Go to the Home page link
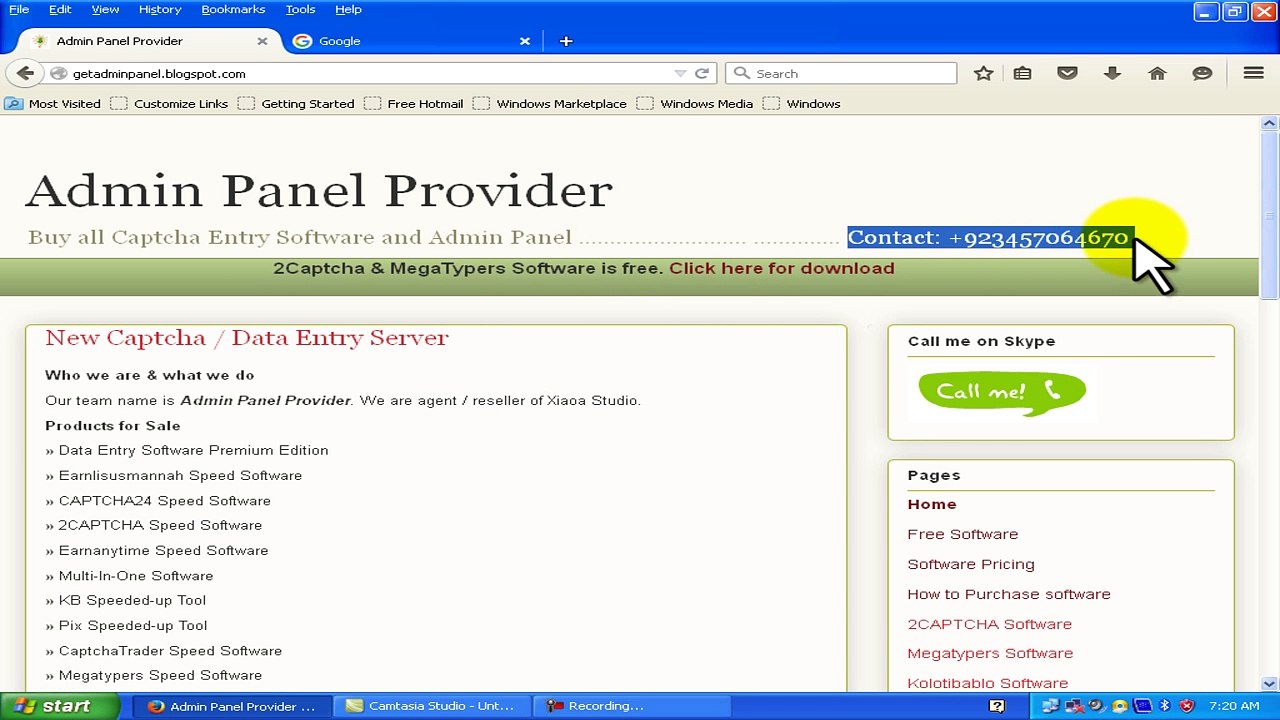 [932, 504]
